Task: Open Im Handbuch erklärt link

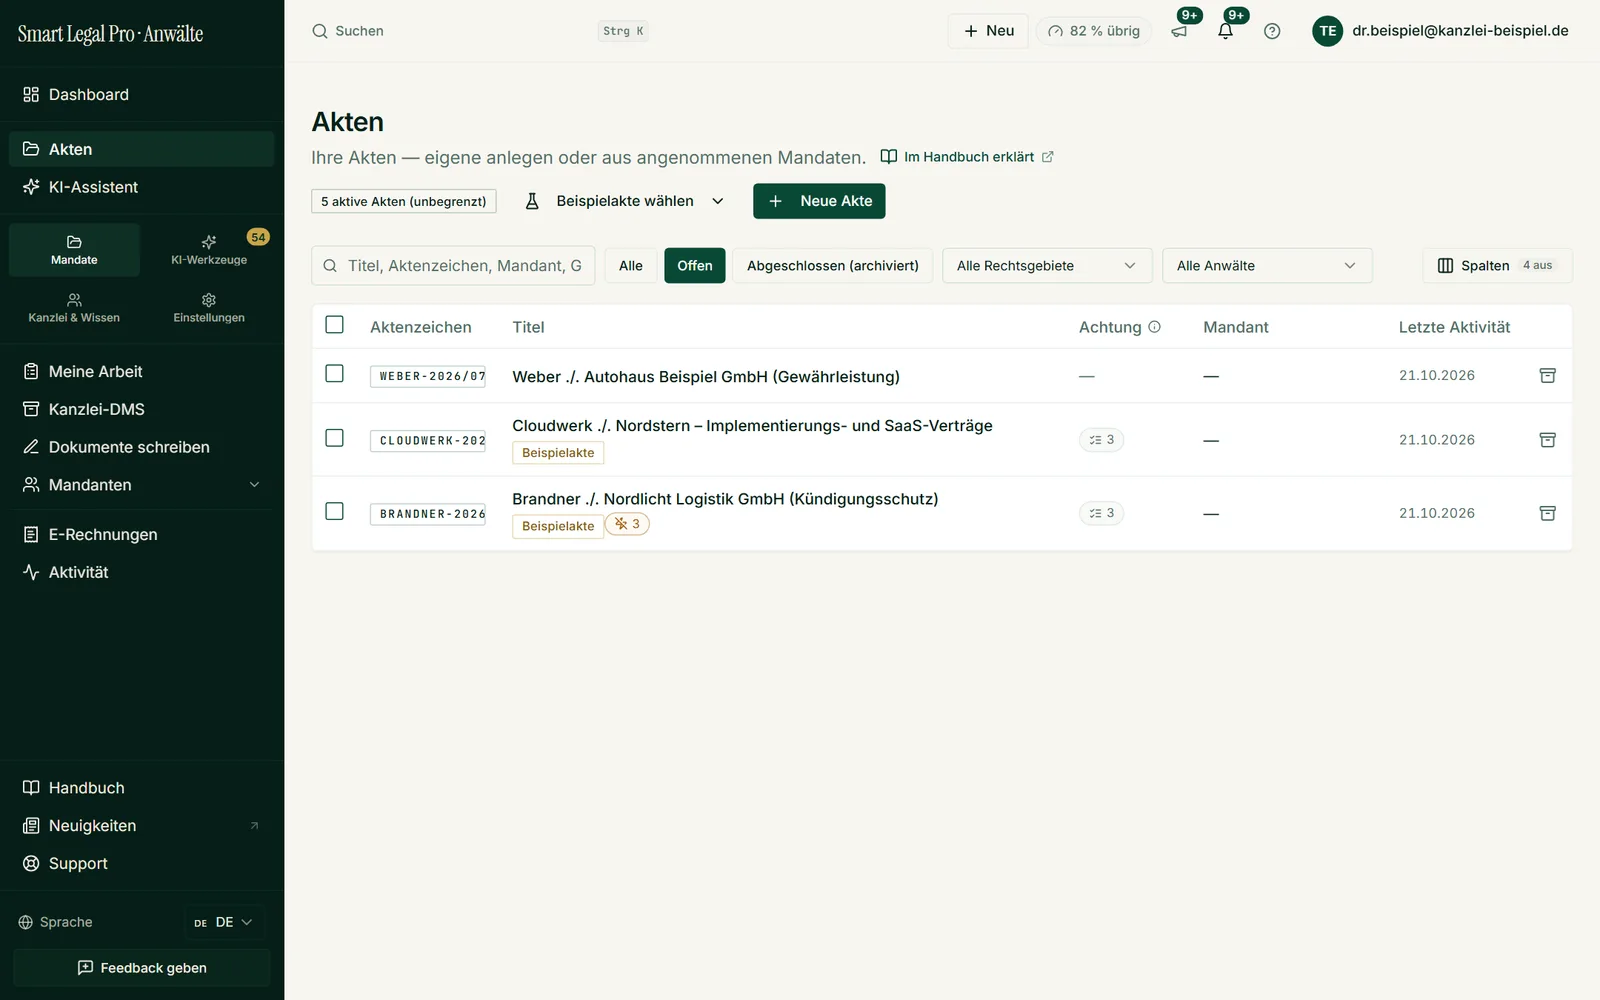Action: click(x=967, y=157)
